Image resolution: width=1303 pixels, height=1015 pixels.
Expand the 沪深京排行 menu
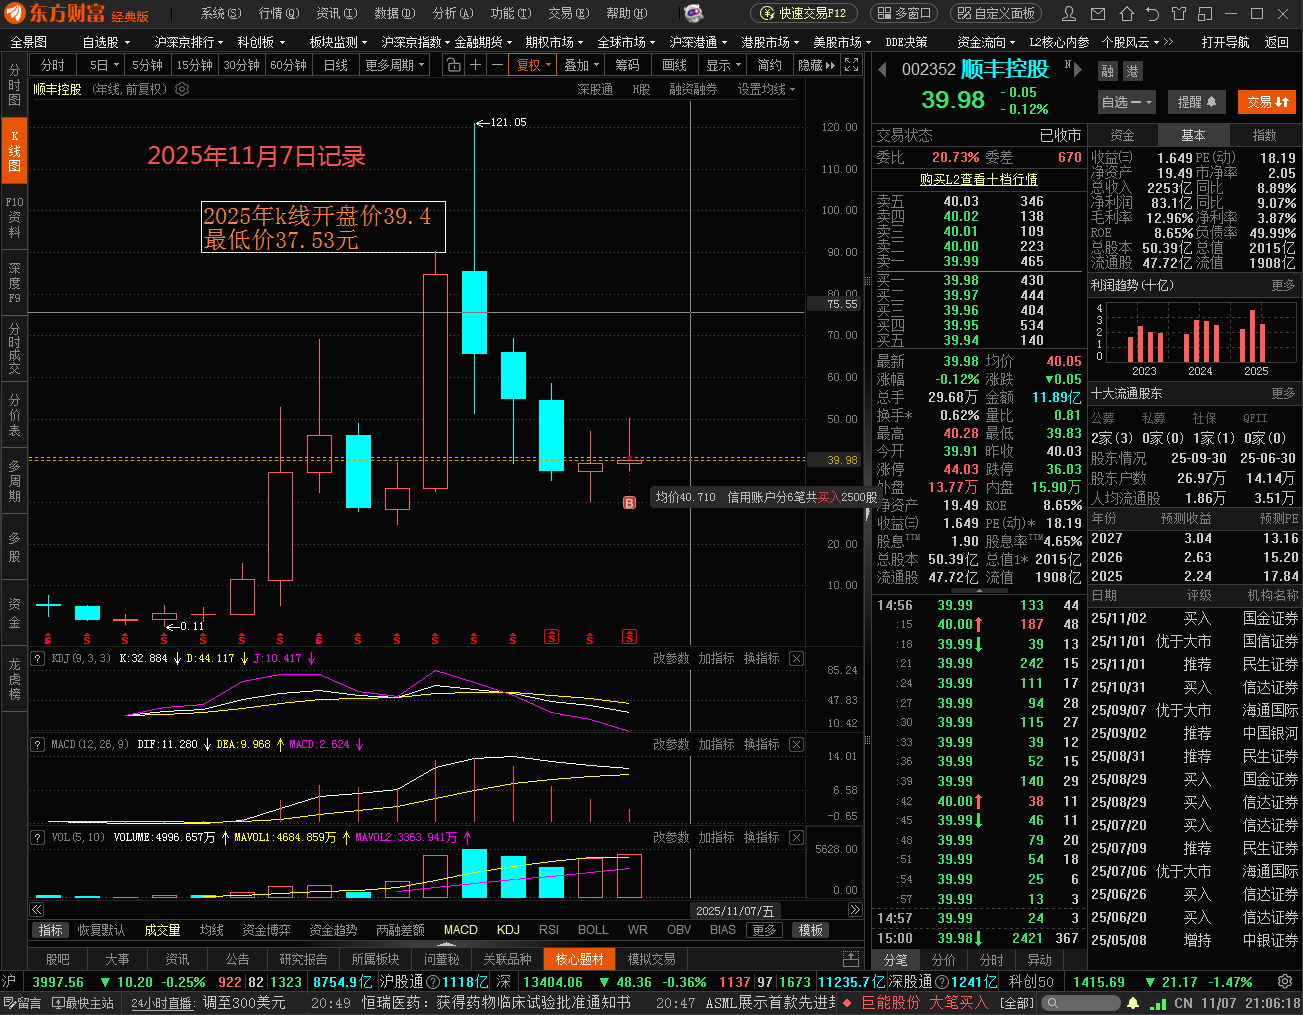pos(191,42)
